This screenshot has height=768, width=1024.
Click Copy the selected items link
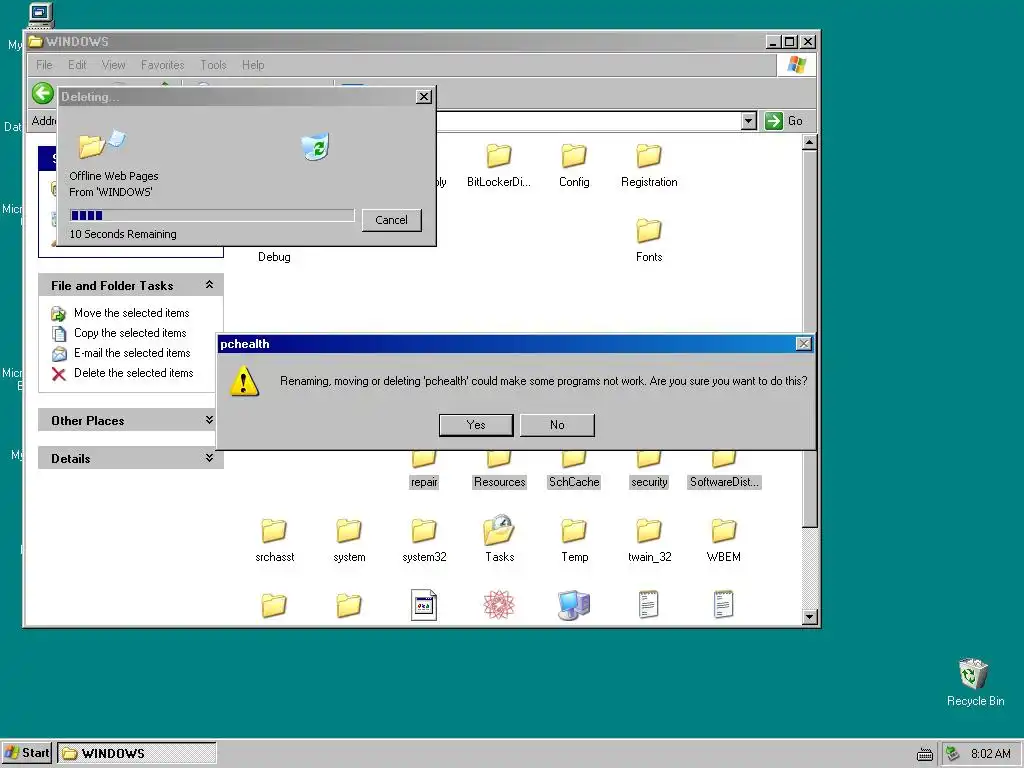(130, 333)
